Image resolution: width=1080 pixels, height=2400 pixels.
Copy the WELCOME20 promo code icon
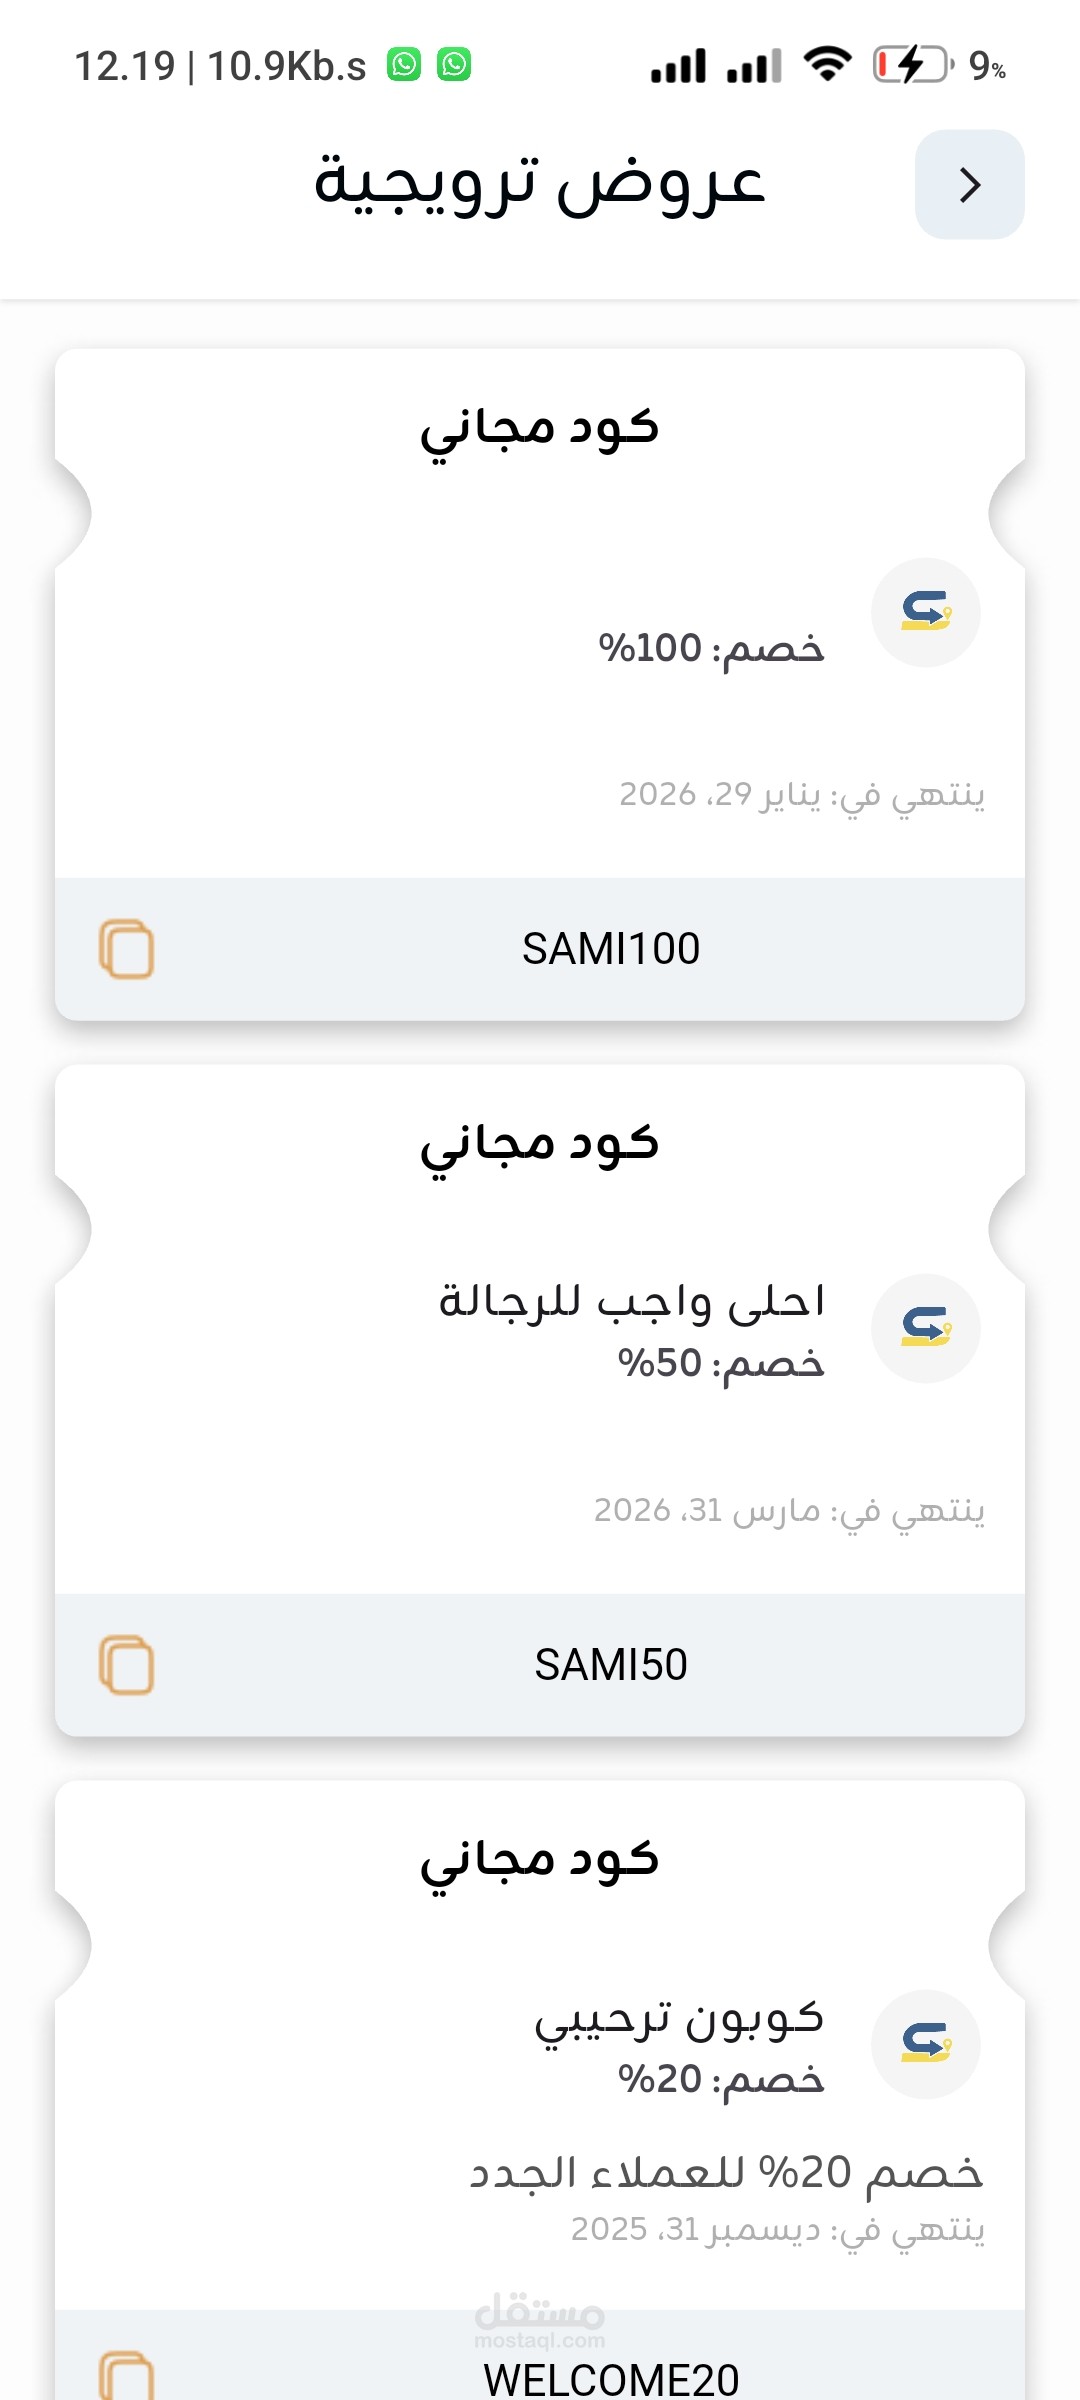(126, 2376)
